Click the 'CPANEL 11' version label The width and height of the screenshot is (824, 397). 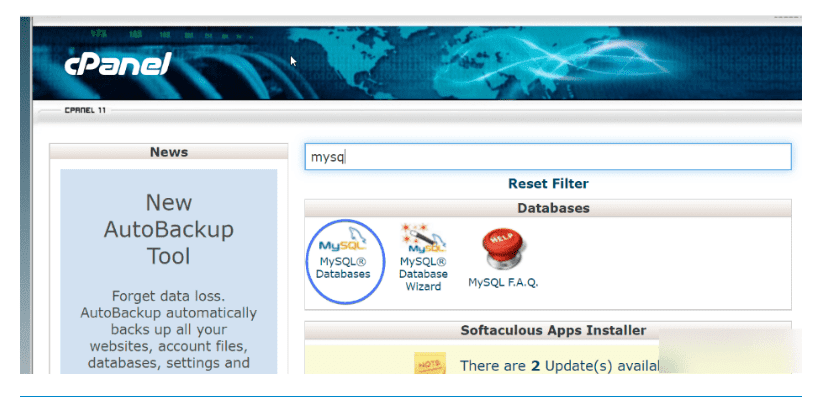(85, 110)
